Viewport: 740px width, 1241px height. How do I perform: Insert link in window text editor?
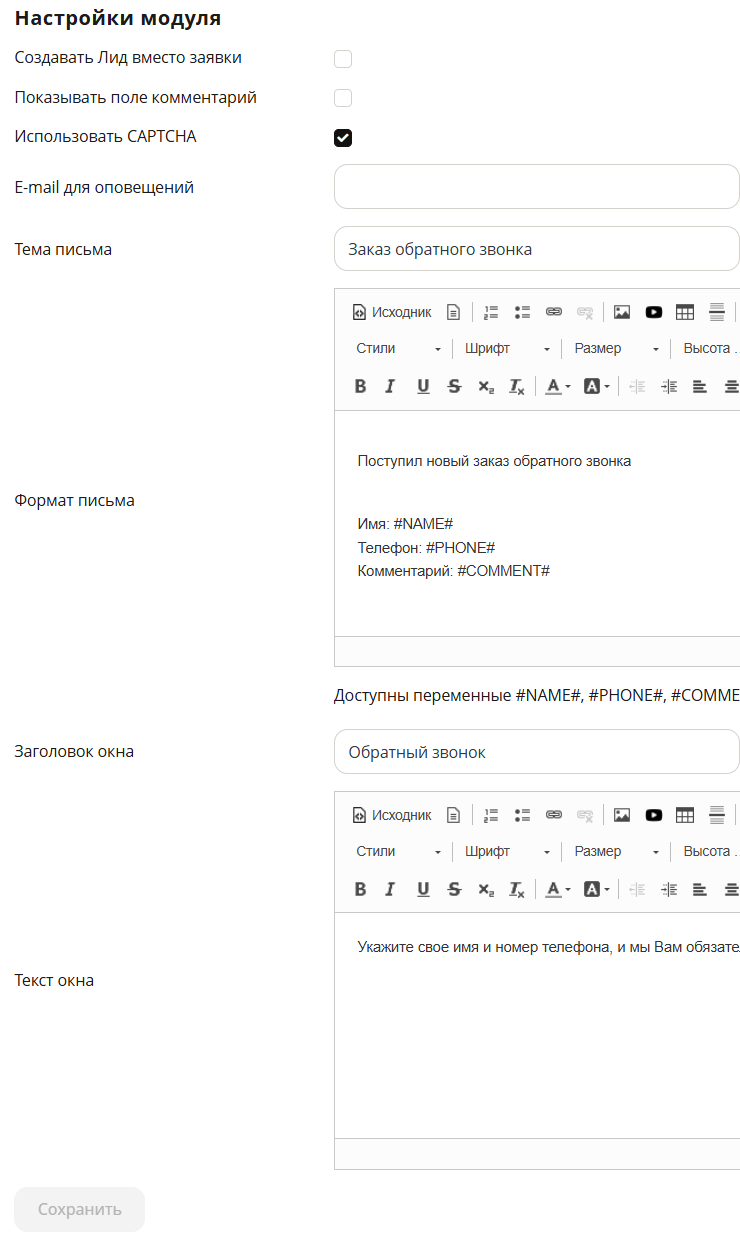tap(554, 815)
